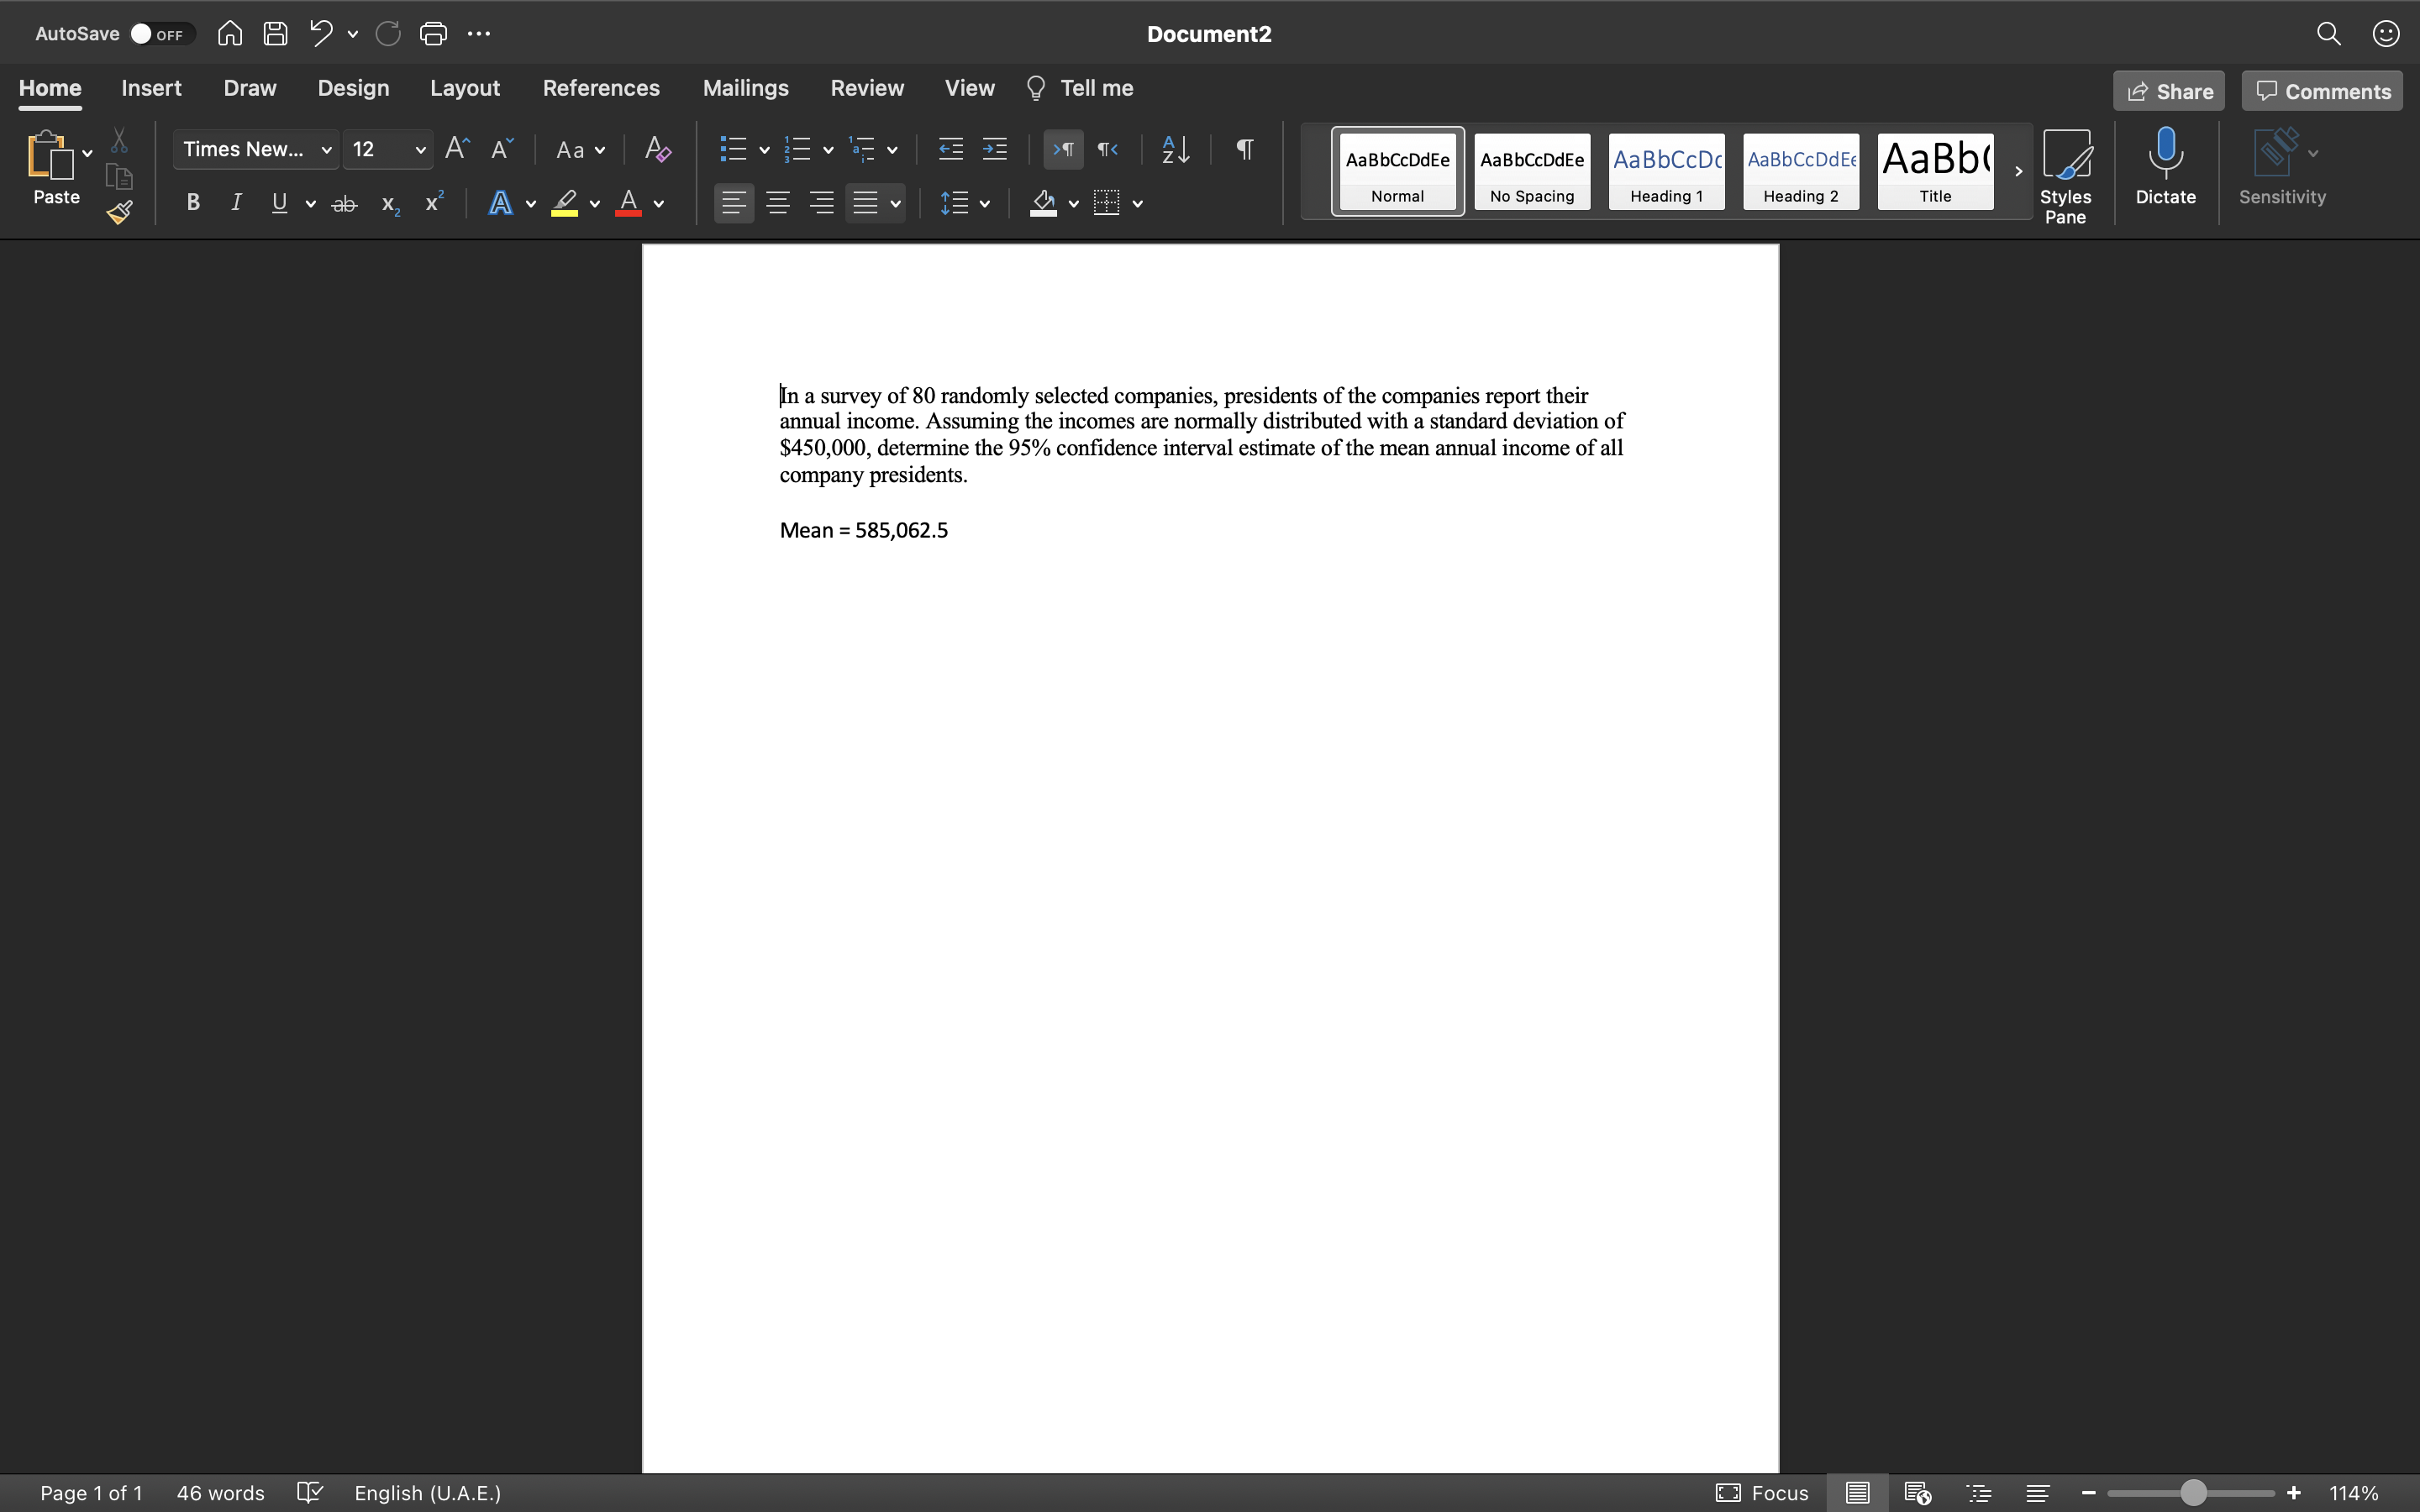Image resolution: width=2420 pixels, height=1512 pixels.
Task: Open the Comments button
Action: coord(2322,91)
